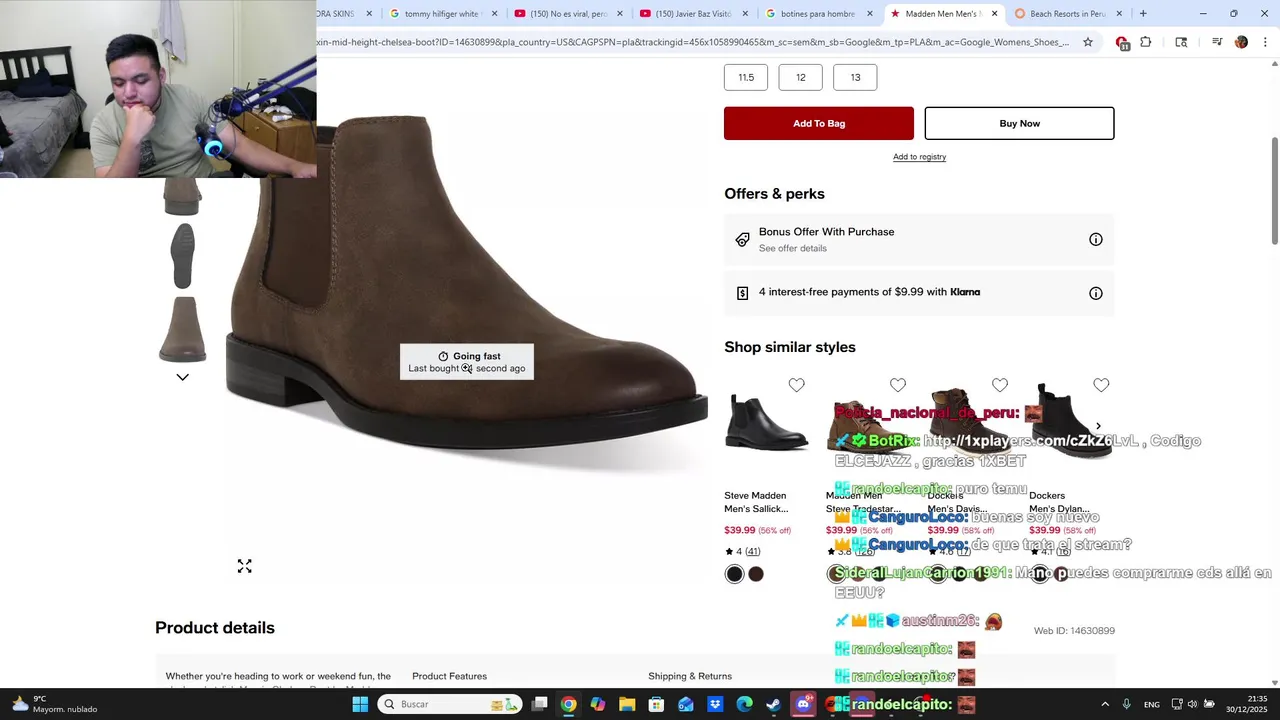Click the tab search icon in the toolbar
This screenshot has height=720, width=1280.
coord(1181,42)
